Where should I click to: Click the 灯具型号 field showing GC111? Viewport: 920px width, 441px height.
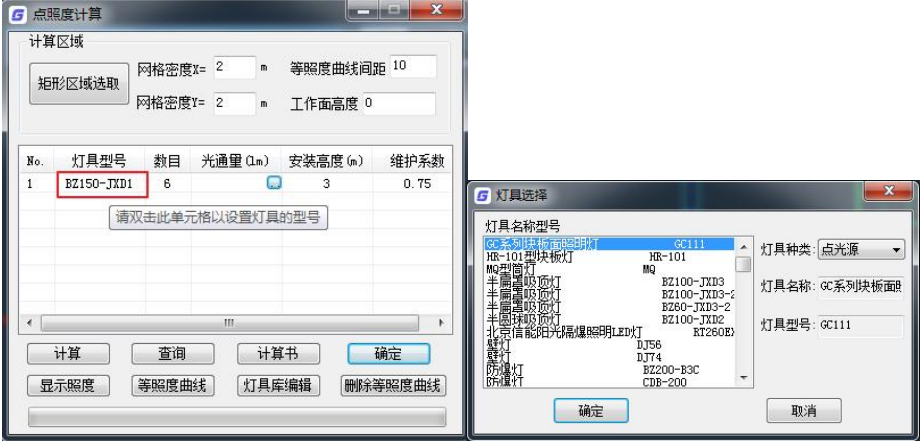(861, 325)
